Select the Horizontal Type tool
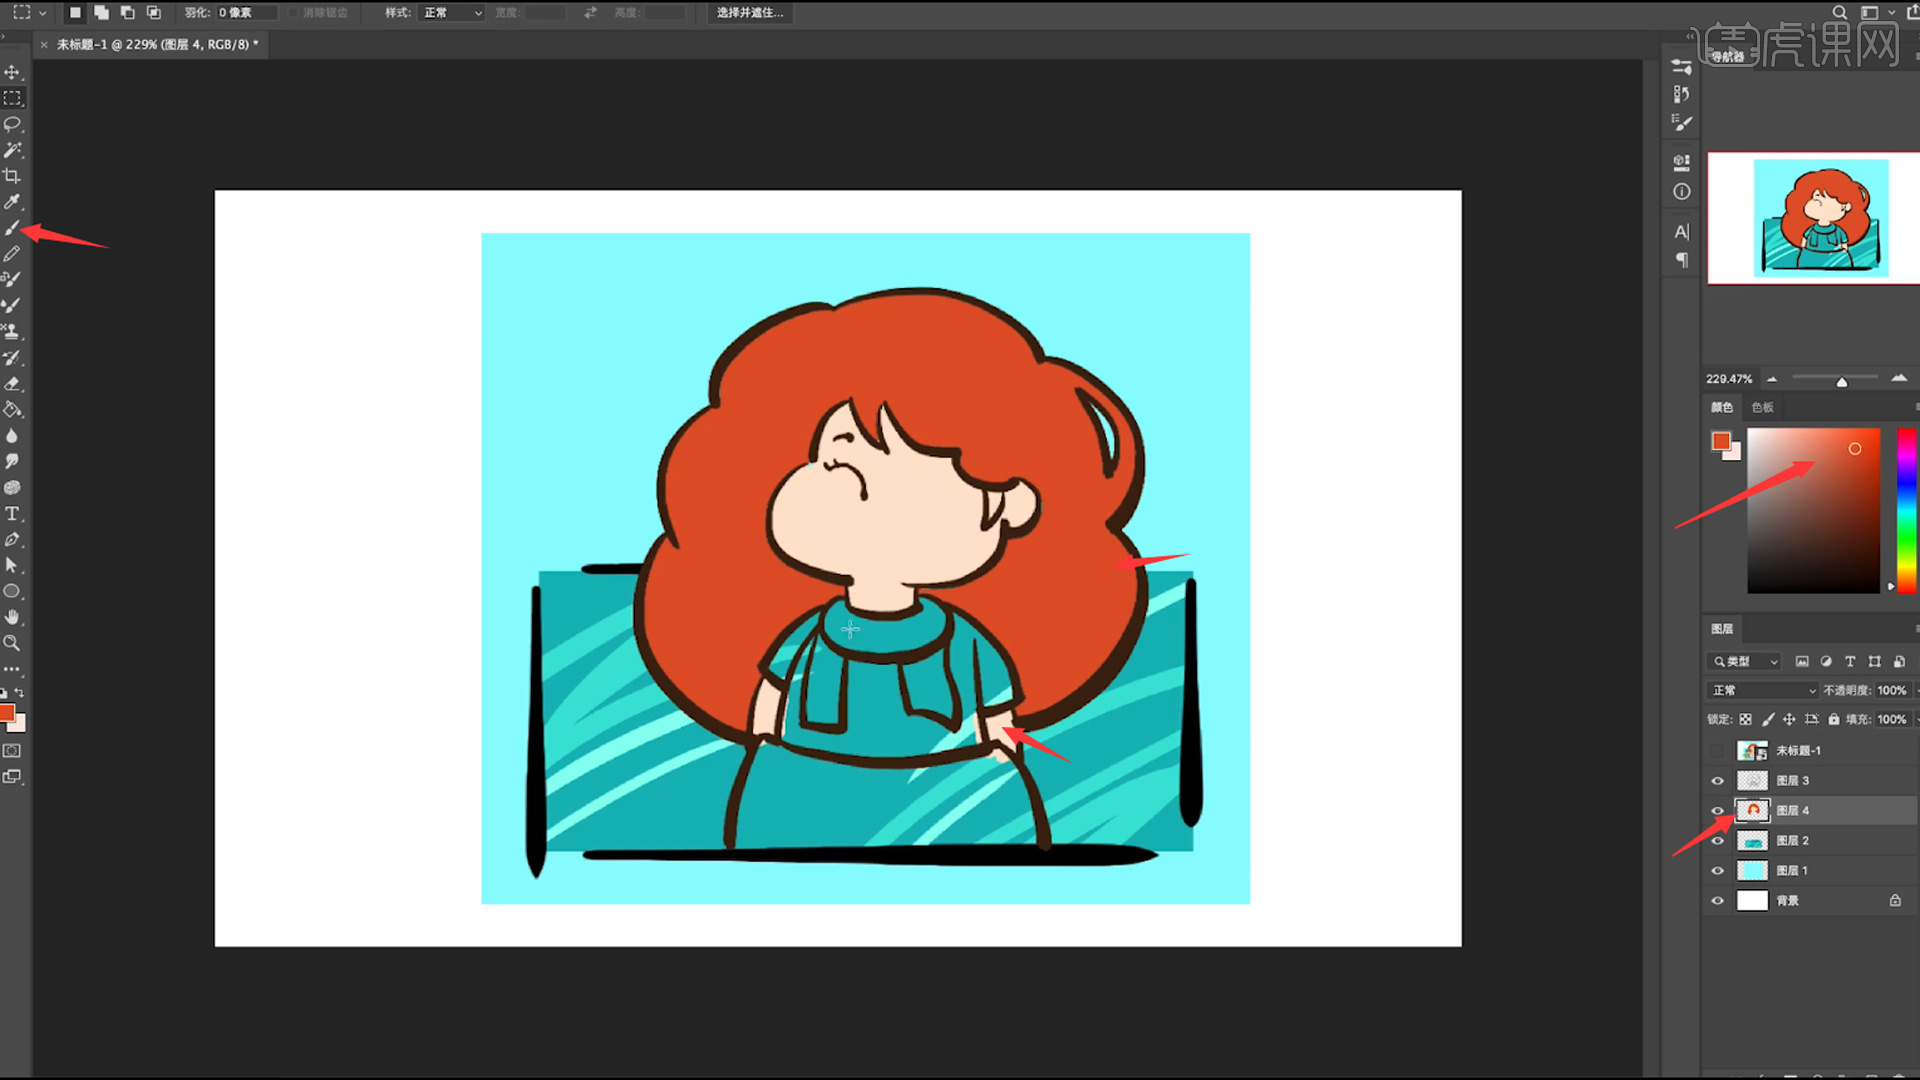 [x=12, y=514]
